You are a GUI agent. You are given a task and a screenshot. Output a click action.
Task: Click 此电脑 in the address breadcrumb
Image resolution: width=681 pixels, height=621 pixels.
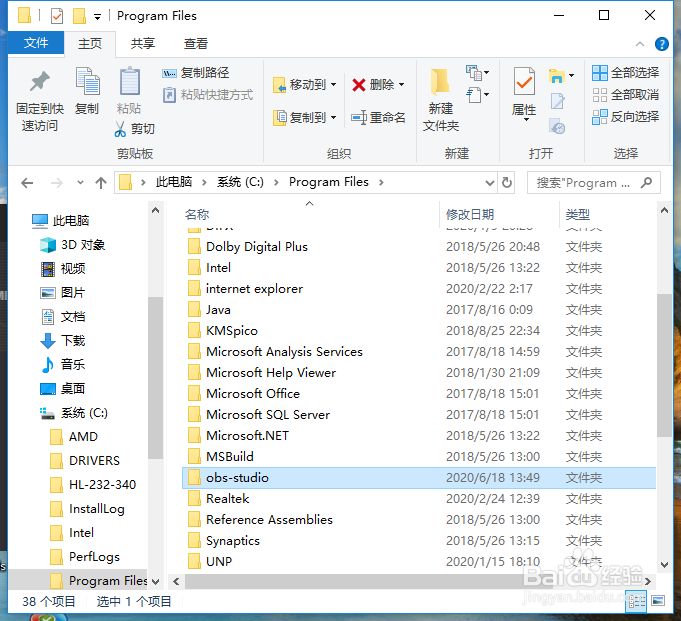tap(174, 182)
